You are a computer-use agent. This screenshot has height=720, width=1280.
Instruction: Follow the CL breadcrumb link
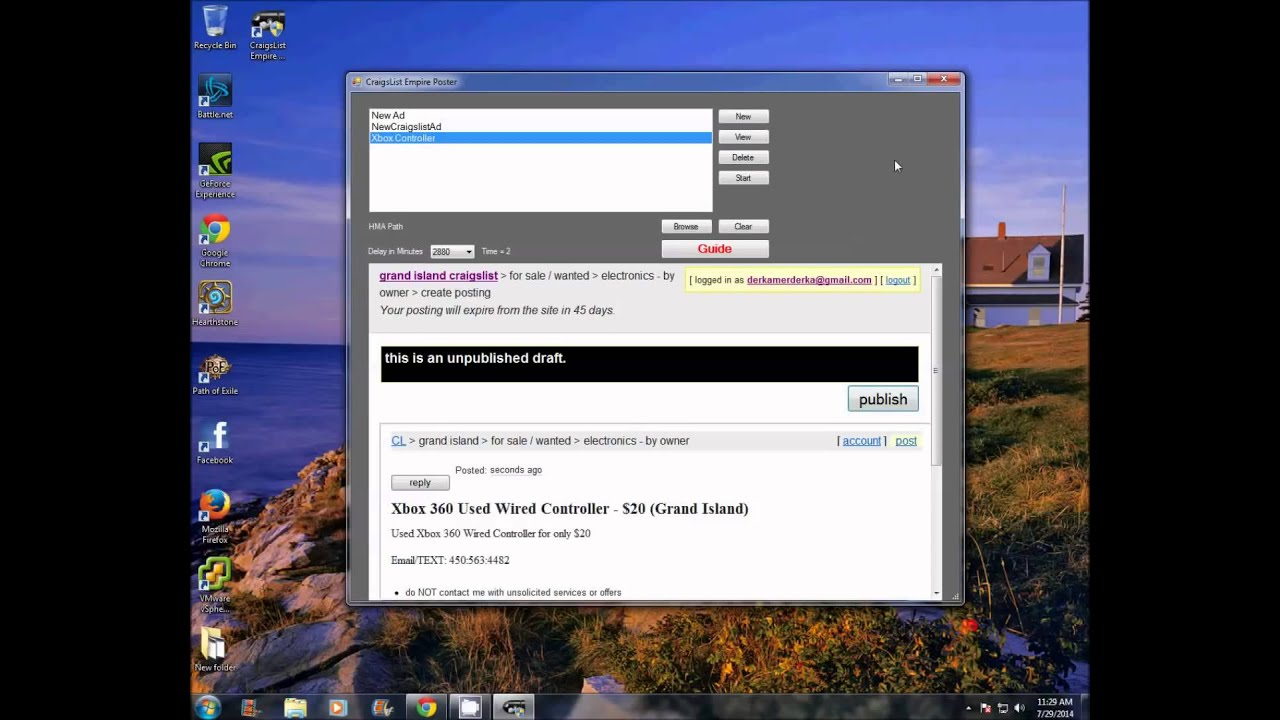[398, 441]
